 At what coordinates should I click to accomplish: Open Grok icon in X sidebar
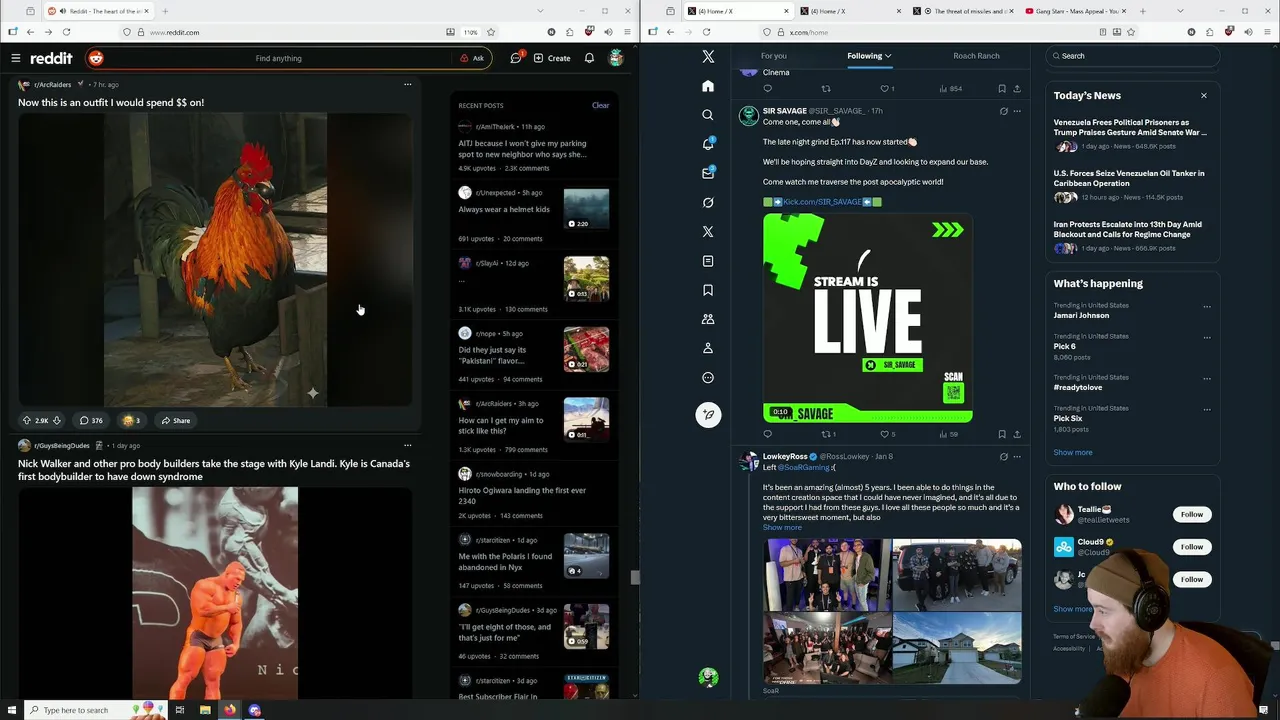pyautogui.click(x=708, y=202)
